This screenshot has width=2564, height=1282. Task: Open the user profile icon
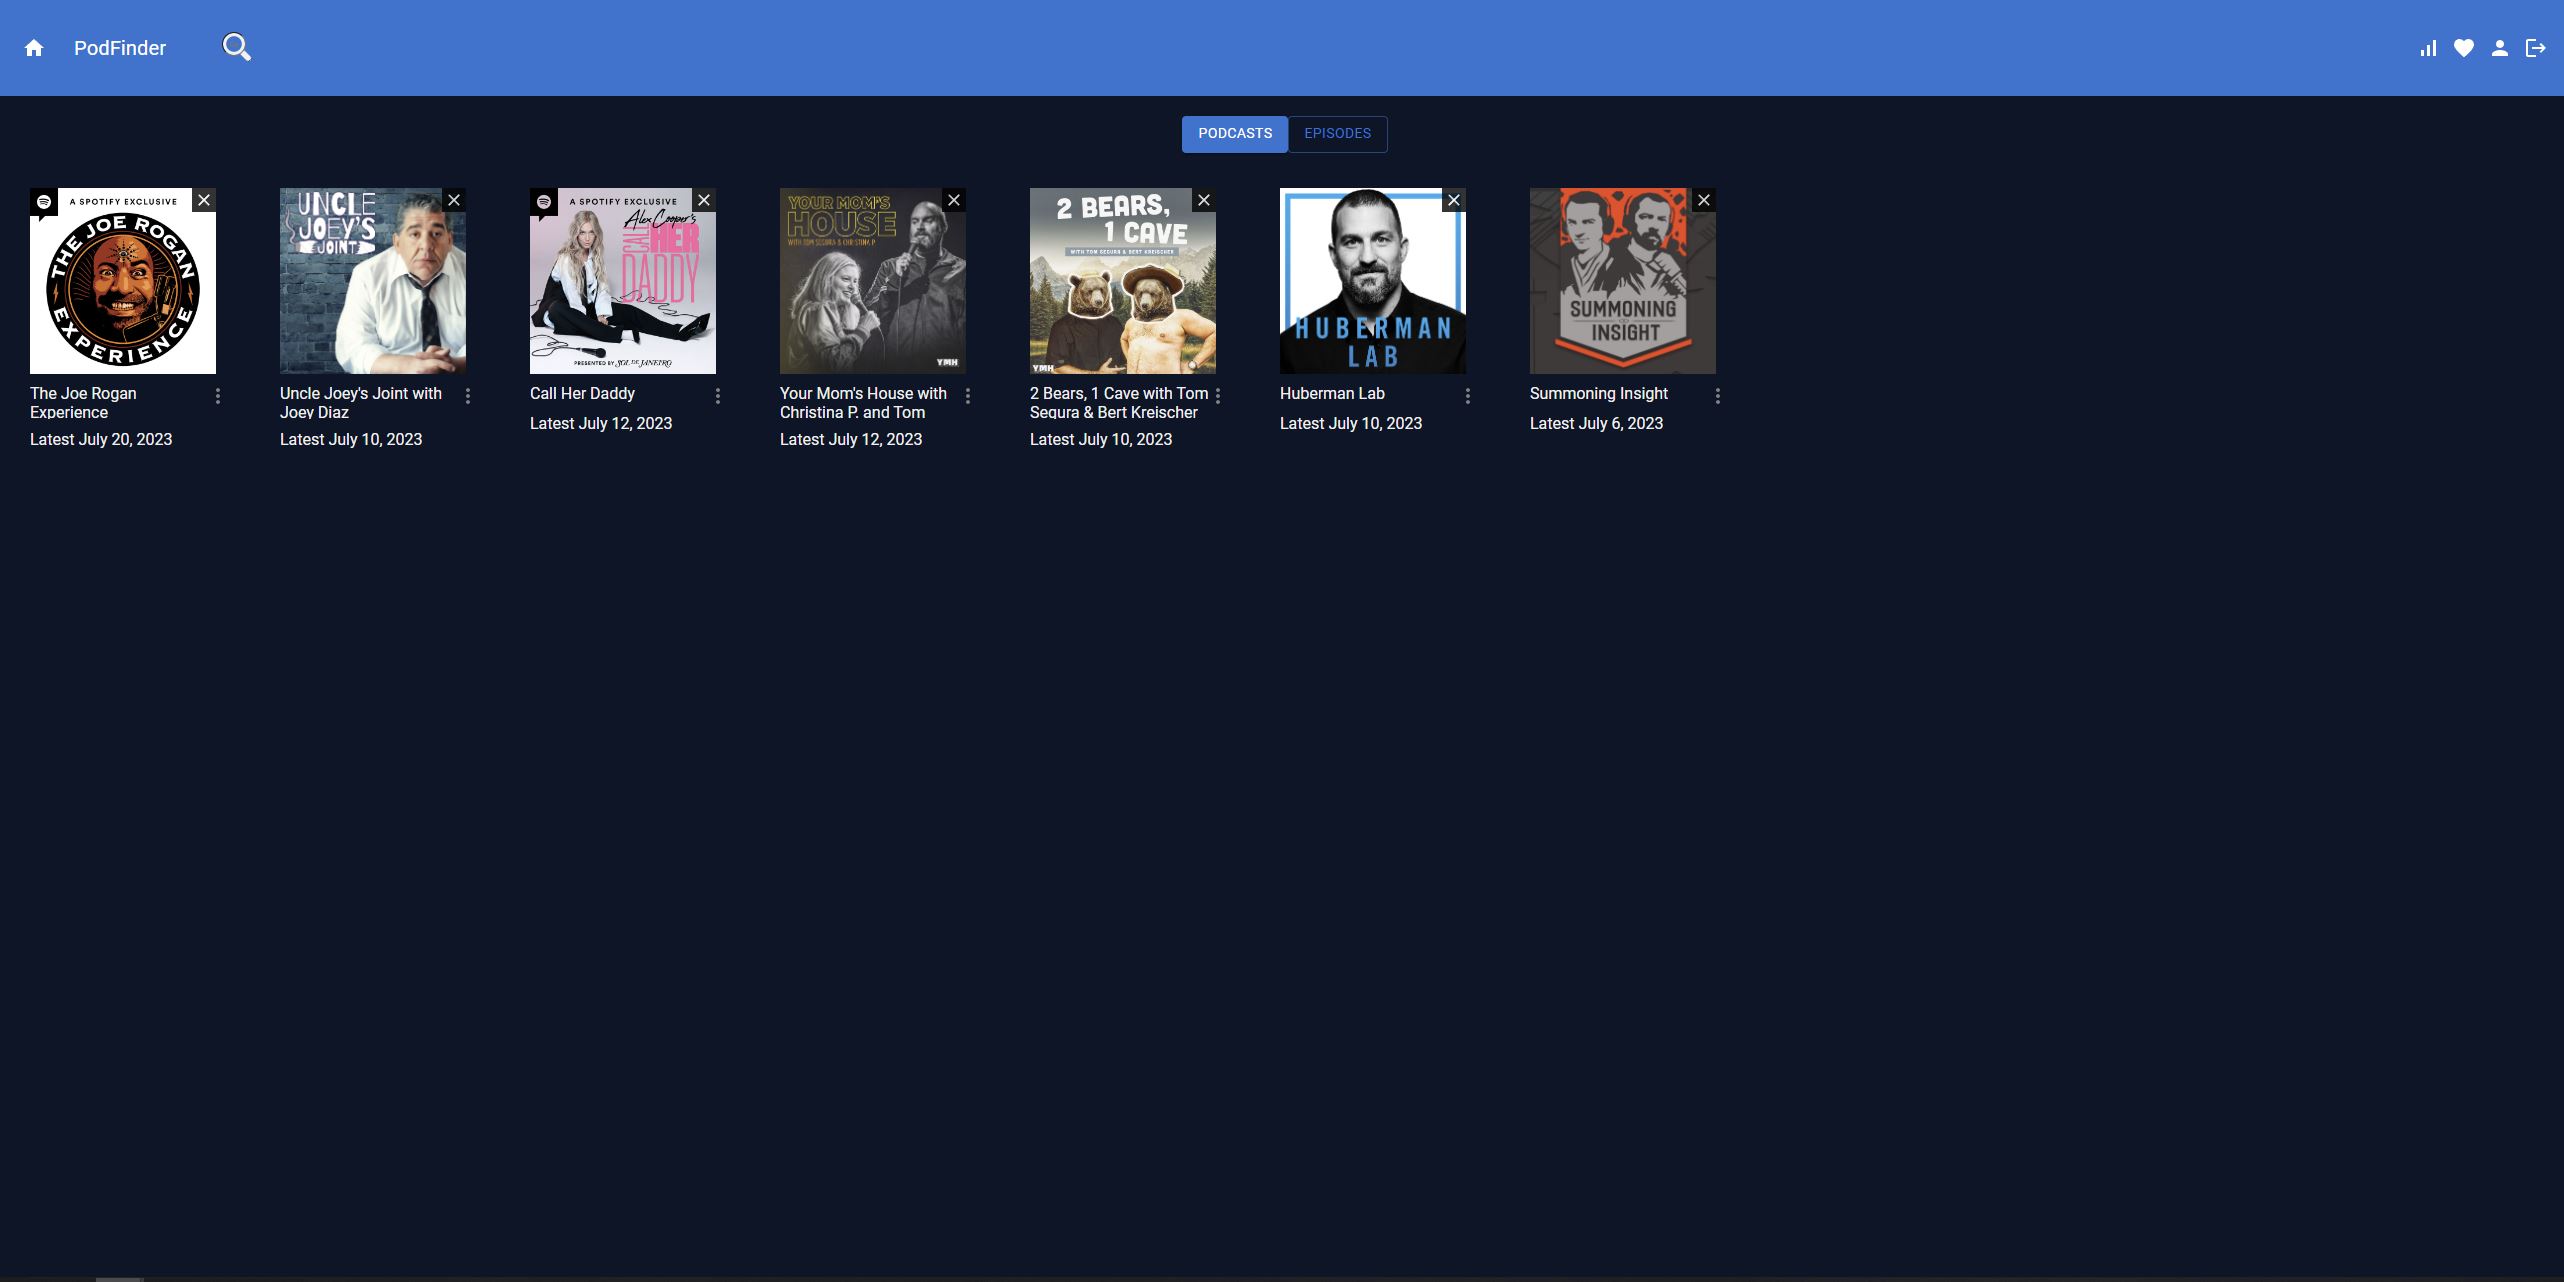click(x=2500, y=48)
